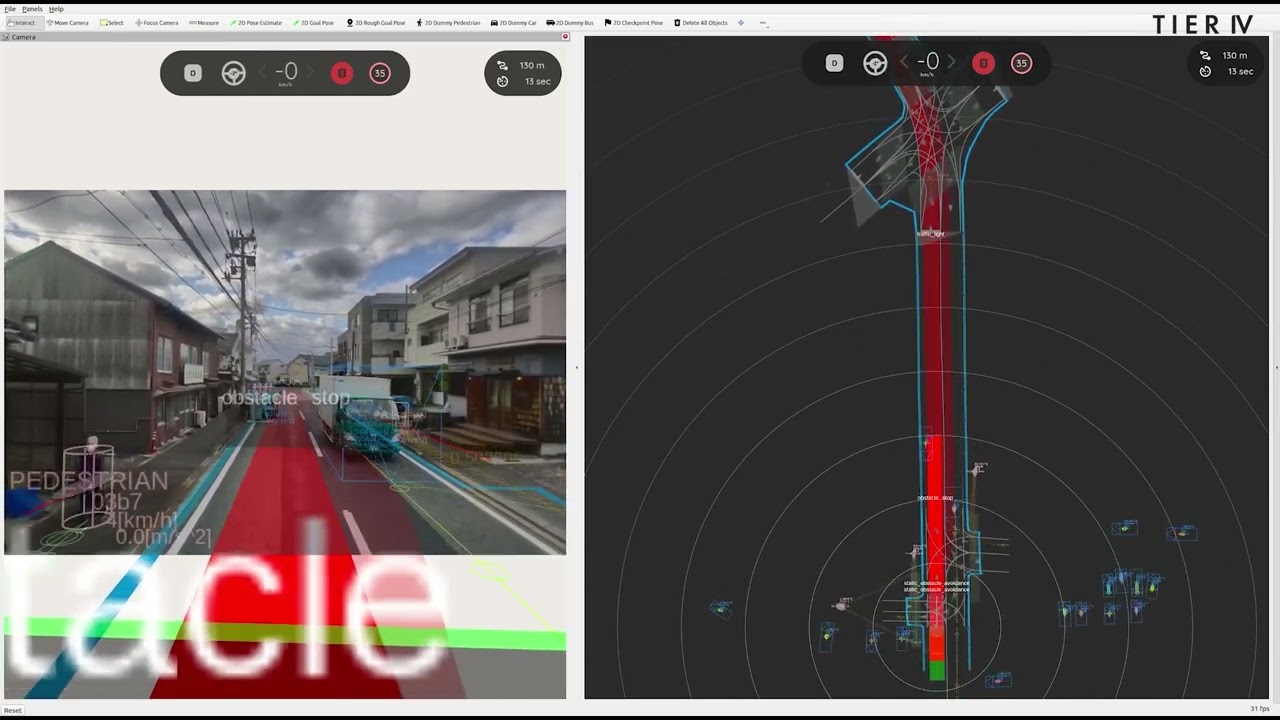The height and width of the screenshot is (720, 1280).
Task: Open the Panels menu
Action: [33, 9]
